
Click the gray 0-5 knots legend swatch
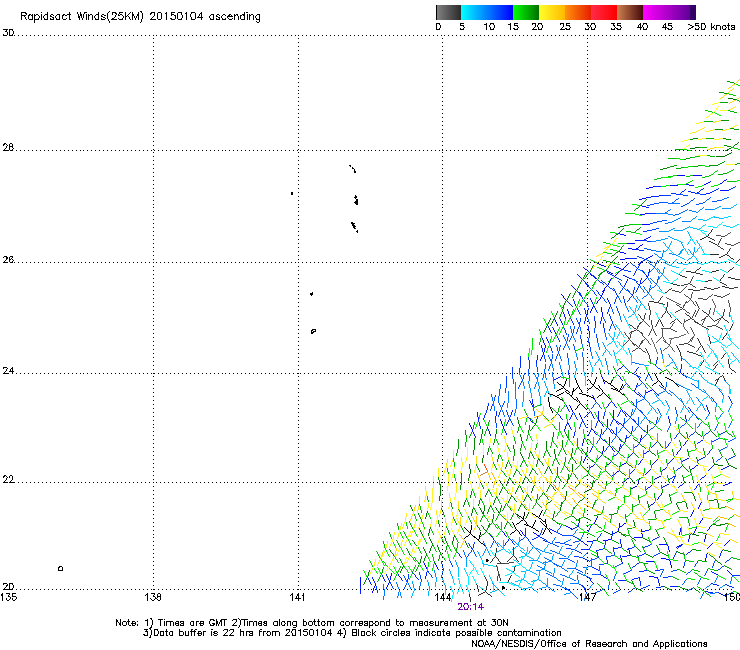(448, 12)
